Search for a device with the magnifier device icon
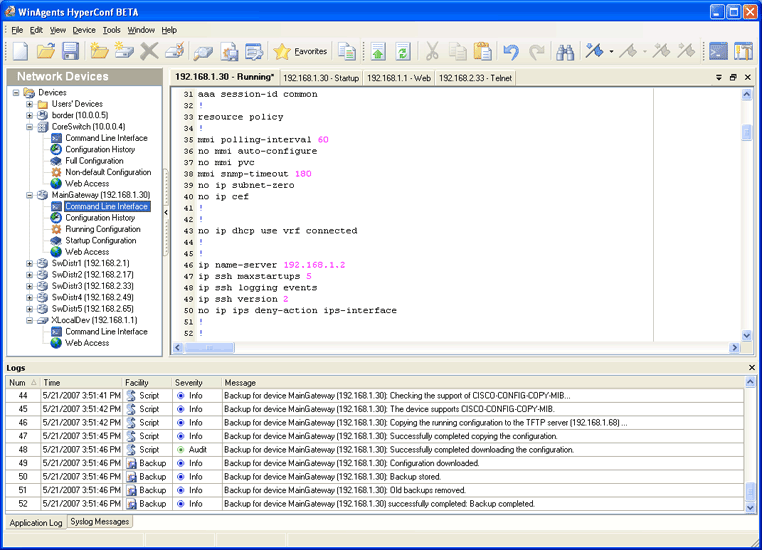The image size is (762, 550). [x=203, y=51]
